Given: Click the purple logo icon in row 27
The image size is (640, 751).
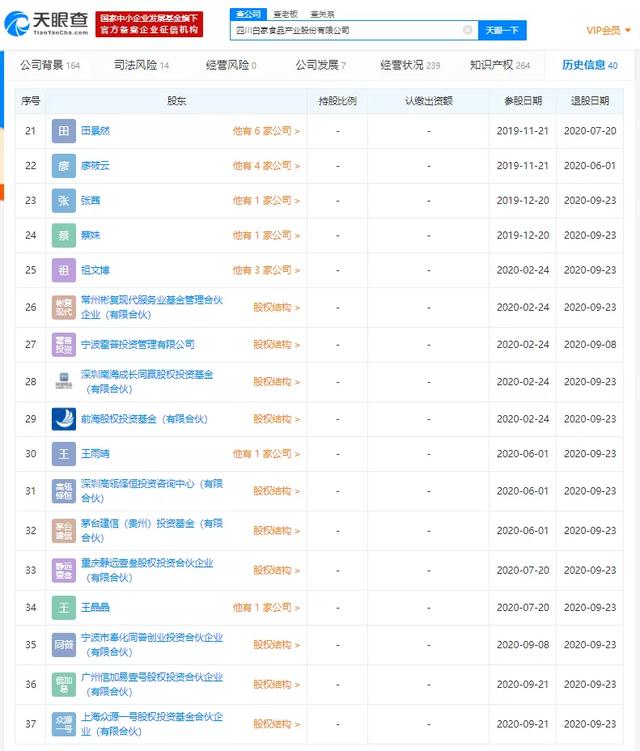Looking at the screenshot, I should (x=64, y=345).
